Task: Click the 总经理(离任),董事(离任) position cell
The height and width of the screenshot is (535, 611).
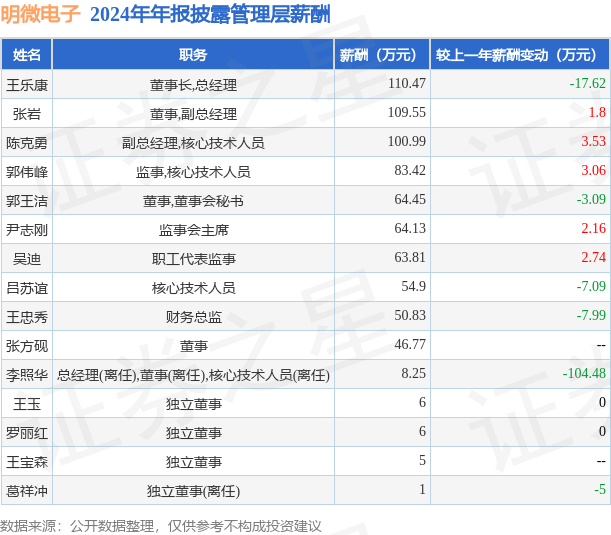Action: [193, 375]
